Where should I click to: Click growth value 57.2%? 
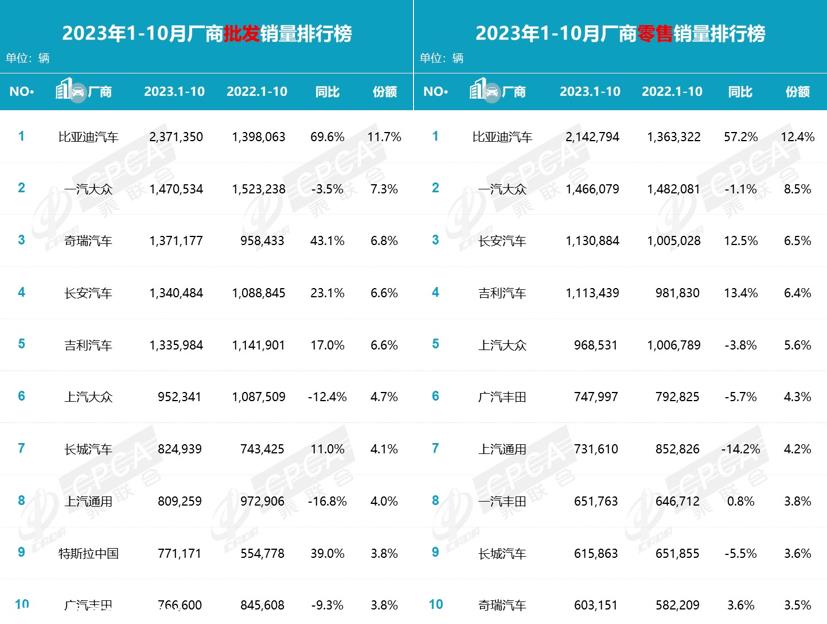pos(741,137)
